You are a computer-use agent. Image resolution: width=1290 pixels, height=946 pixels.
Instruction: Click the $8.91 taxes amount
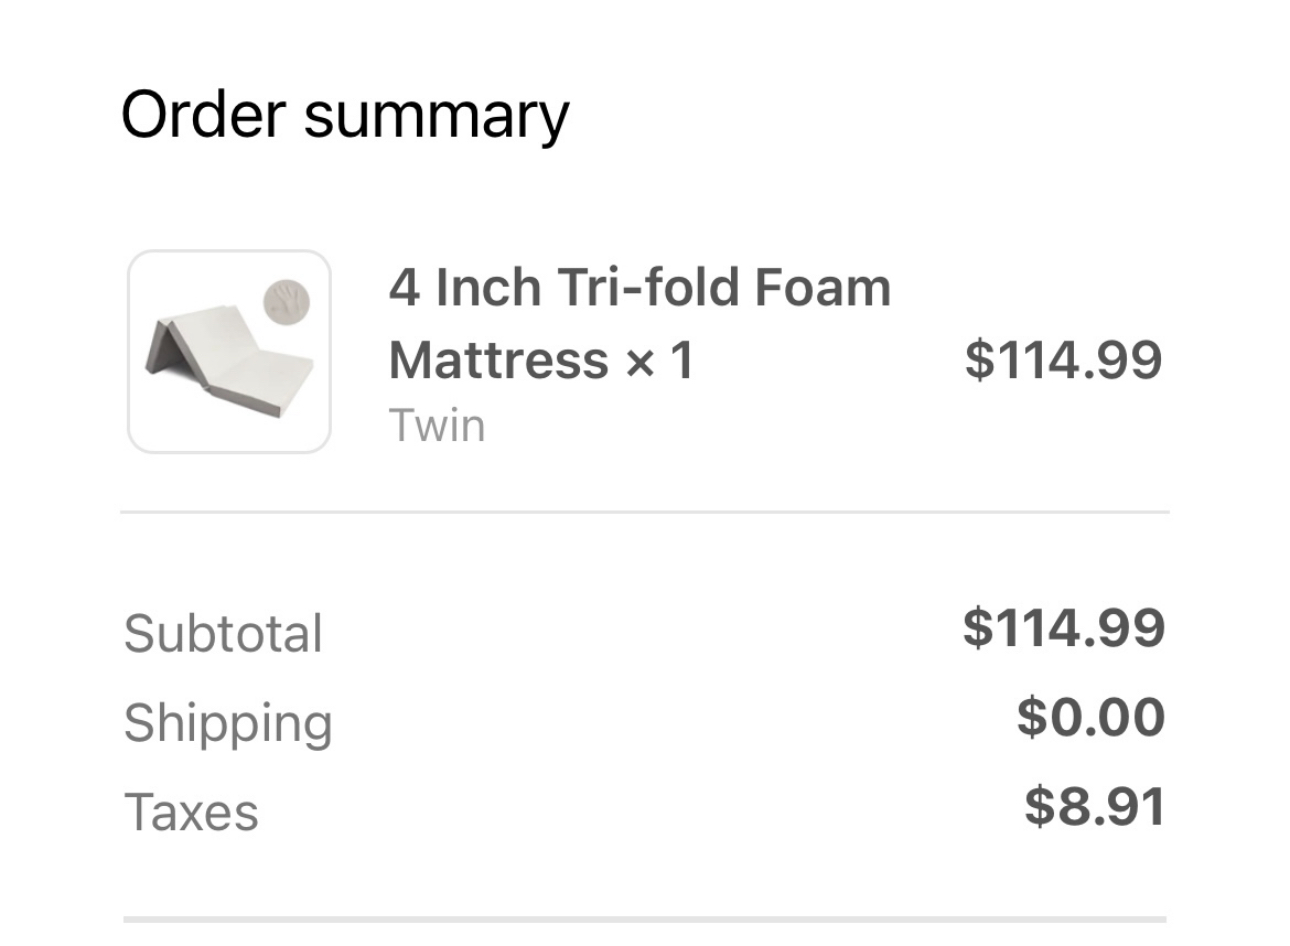[1095, 806]
